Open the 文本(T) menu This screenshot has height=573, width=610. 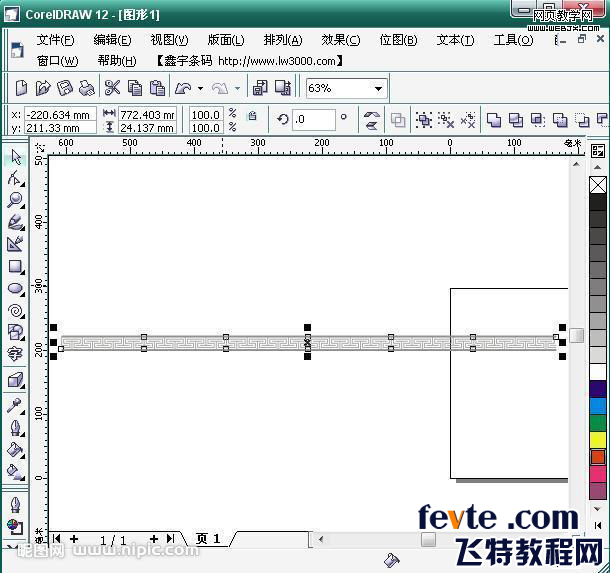coord(455,40)
